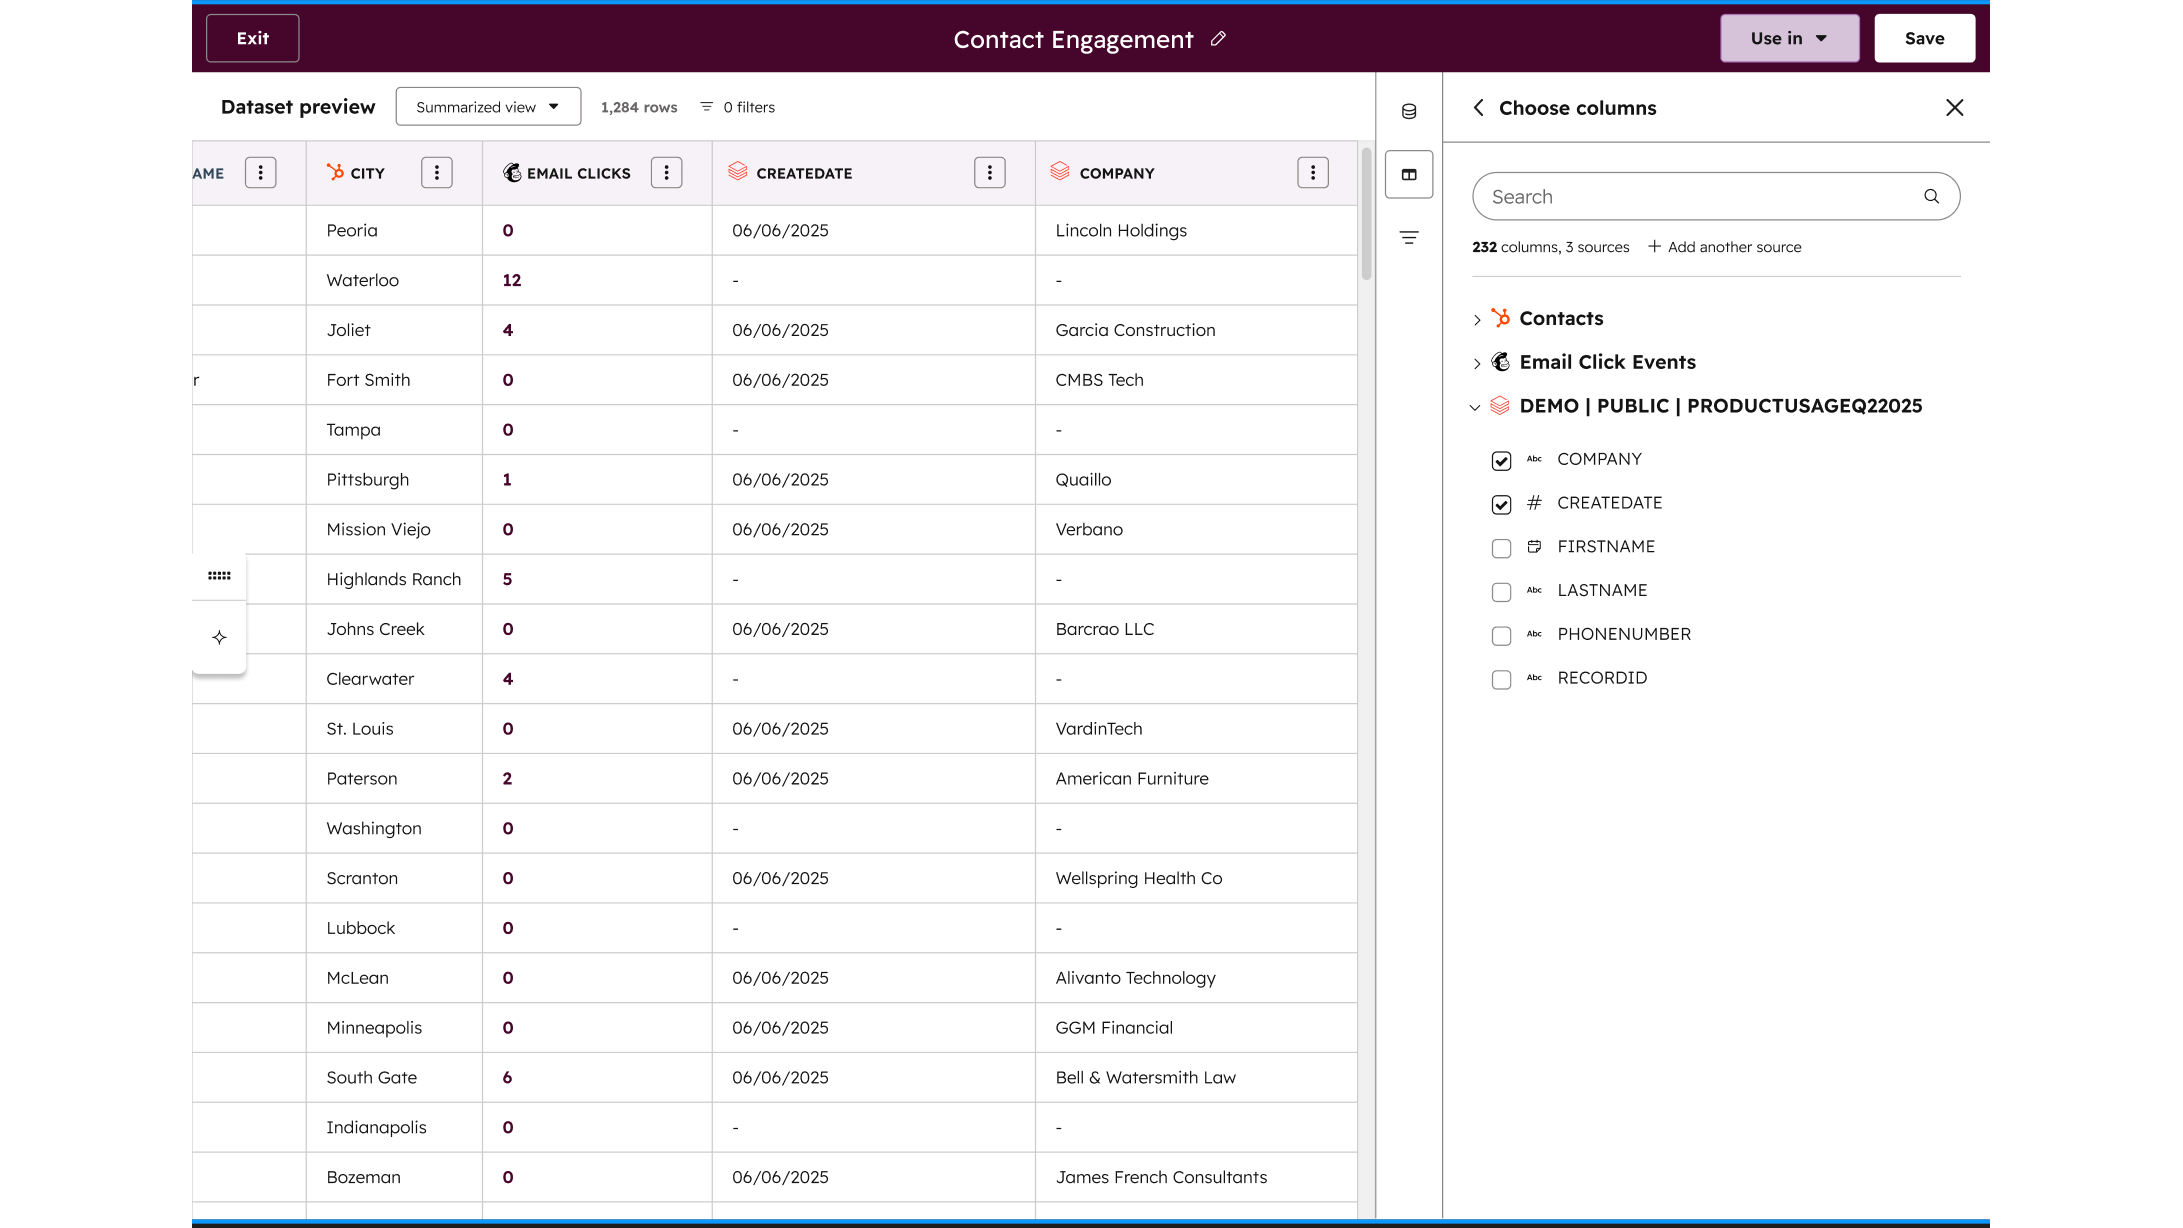Select the columns panel icon in sidebar
This screenshot has height=1228, width=2183.
(1409, 175)
